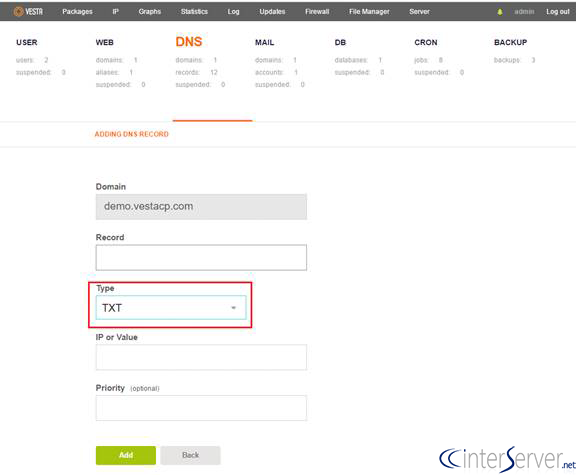Focus the IP or Value field
Image resolution: width=576 pixels, height=475 pixels.
[201, 357]
